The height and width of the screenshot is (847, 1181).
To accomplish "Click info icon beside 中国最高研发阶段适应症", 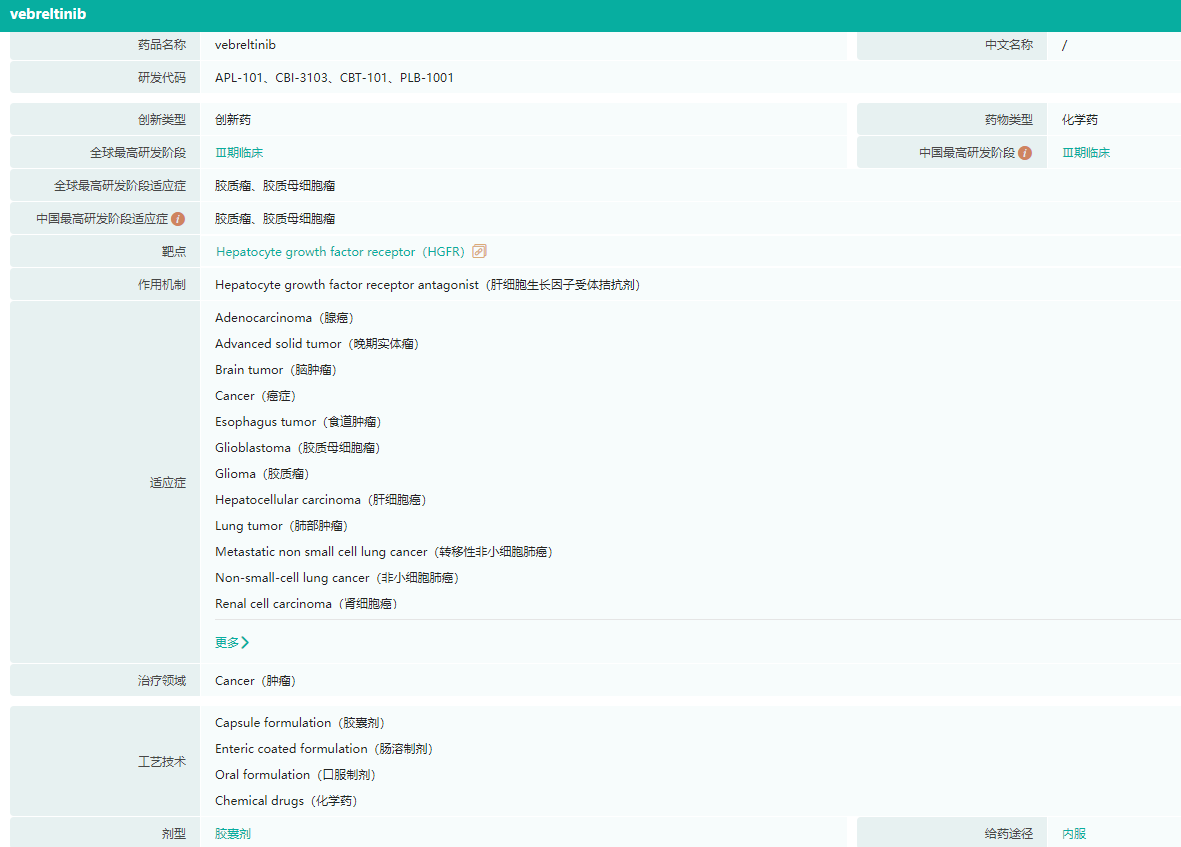I will (x=178, y=219).
